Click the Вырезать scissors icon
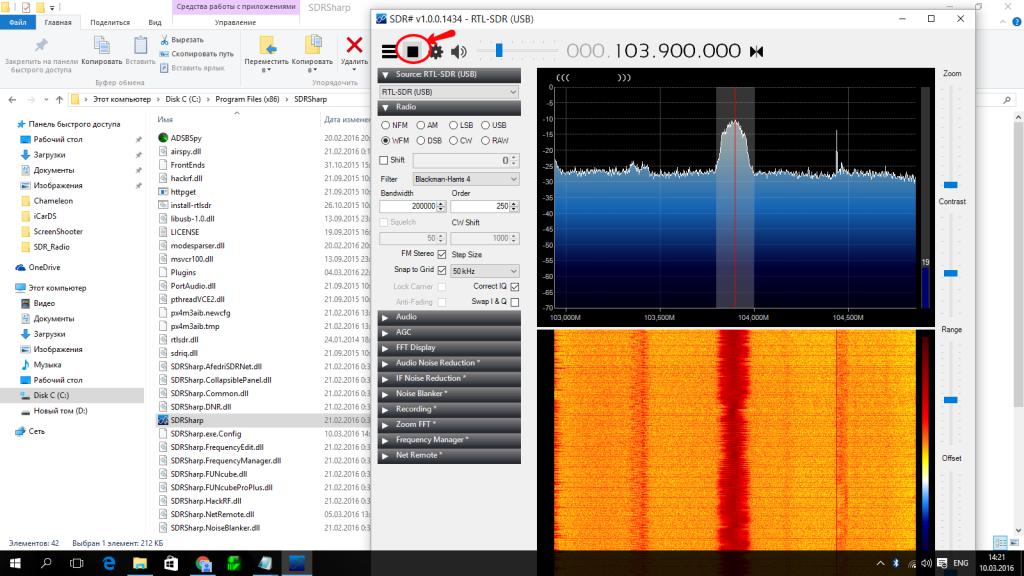 click(163, 40)
